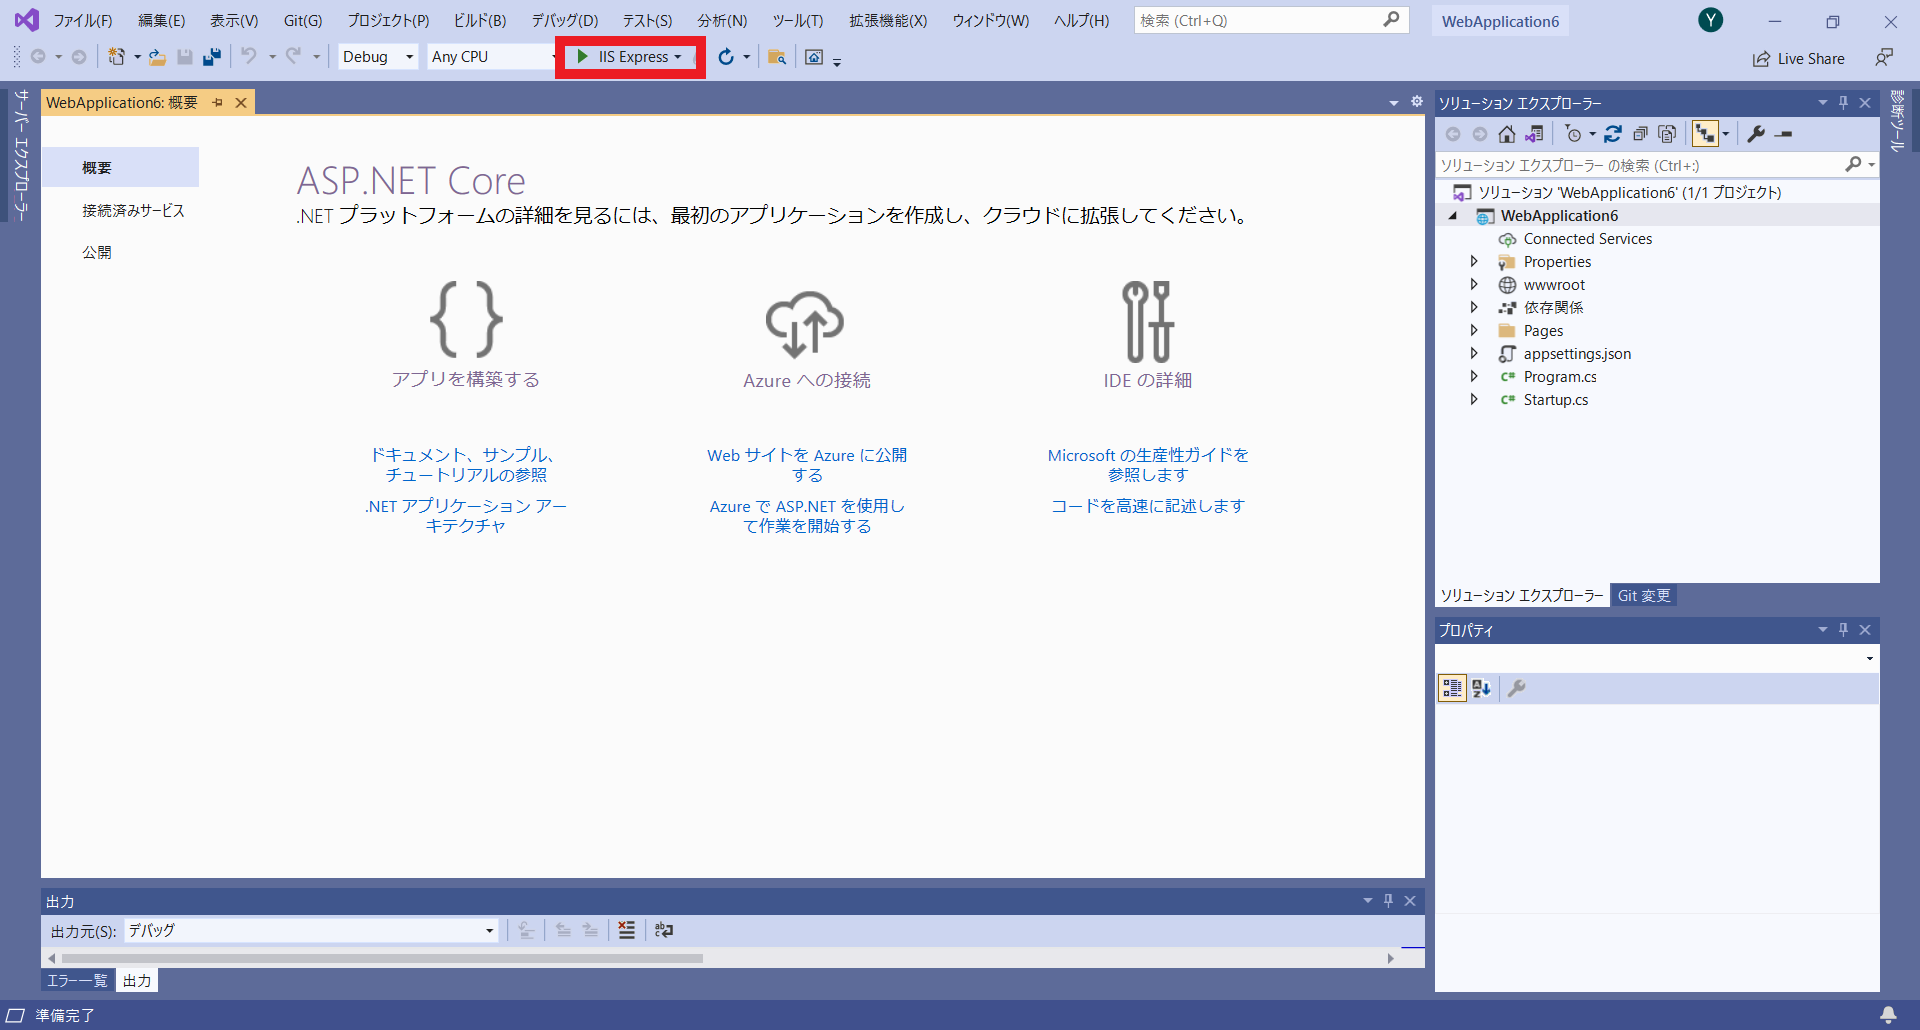1920x1030 pixels.
Task: Open the ビルド(B) menu
Action: (480, 20)
